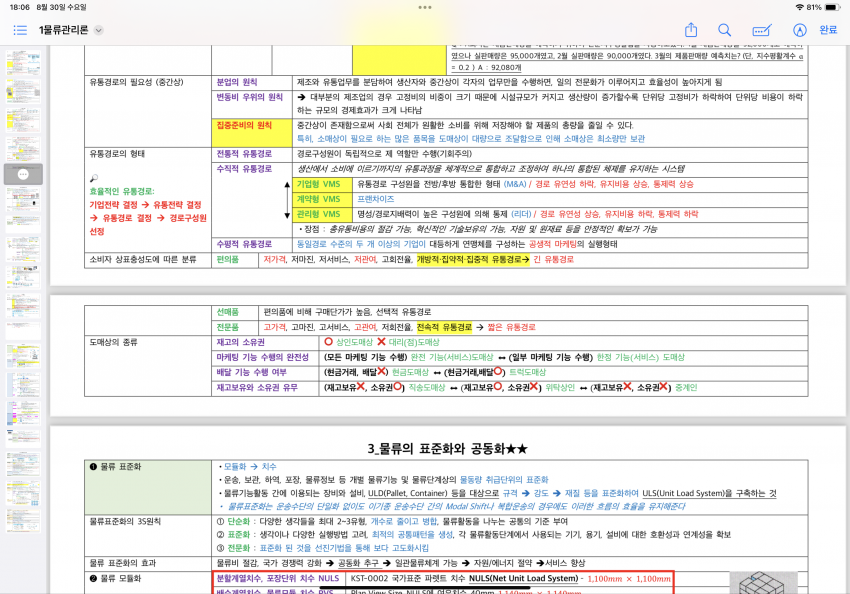850x594 pixels.
Task: Select the green text 직송도매상
Action: 427,388
